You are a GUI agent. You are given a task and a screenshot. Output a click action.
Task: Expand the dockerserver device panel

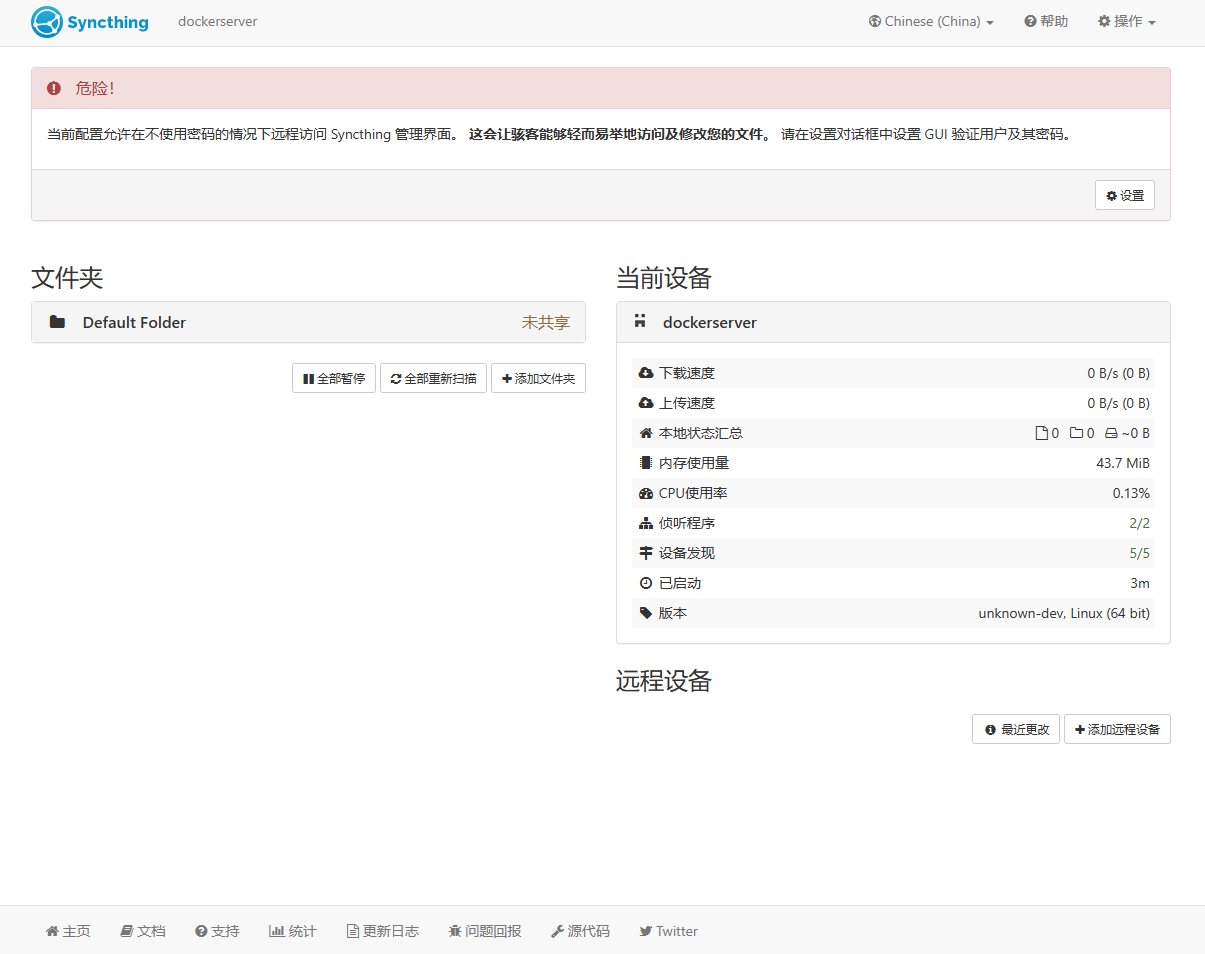click(892, 322)
